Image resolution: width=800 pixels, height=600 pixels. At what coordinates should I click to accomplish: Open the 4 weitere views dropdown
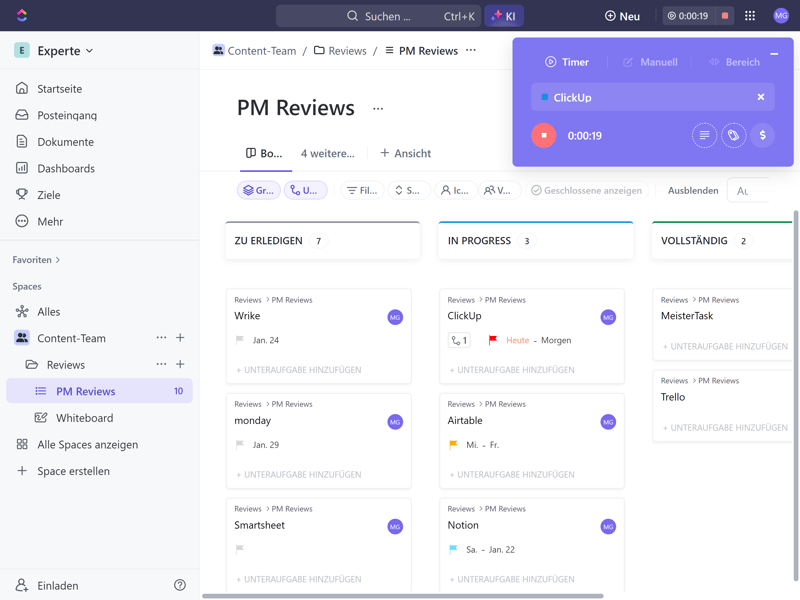click(327, 153)
